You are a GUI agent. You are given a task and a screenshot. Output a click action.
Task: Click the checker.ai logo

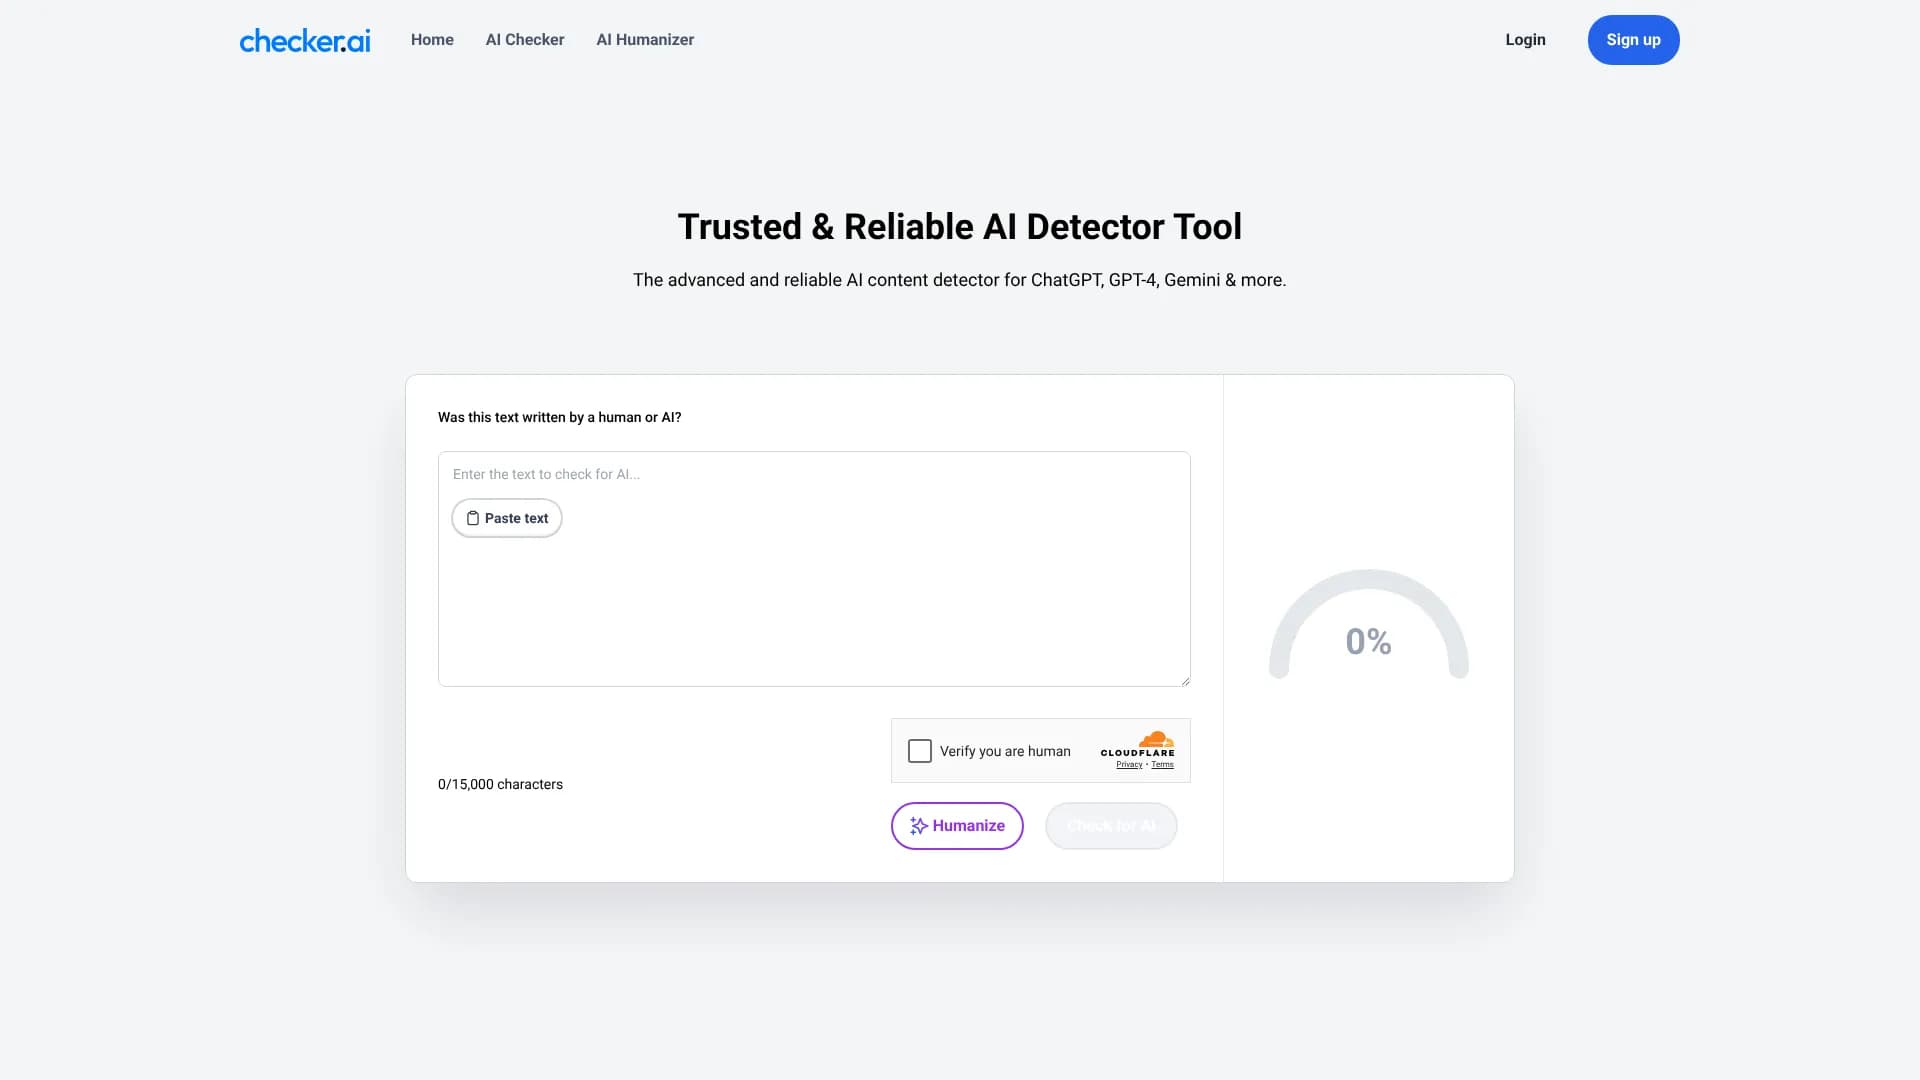[x=304, y=40]
